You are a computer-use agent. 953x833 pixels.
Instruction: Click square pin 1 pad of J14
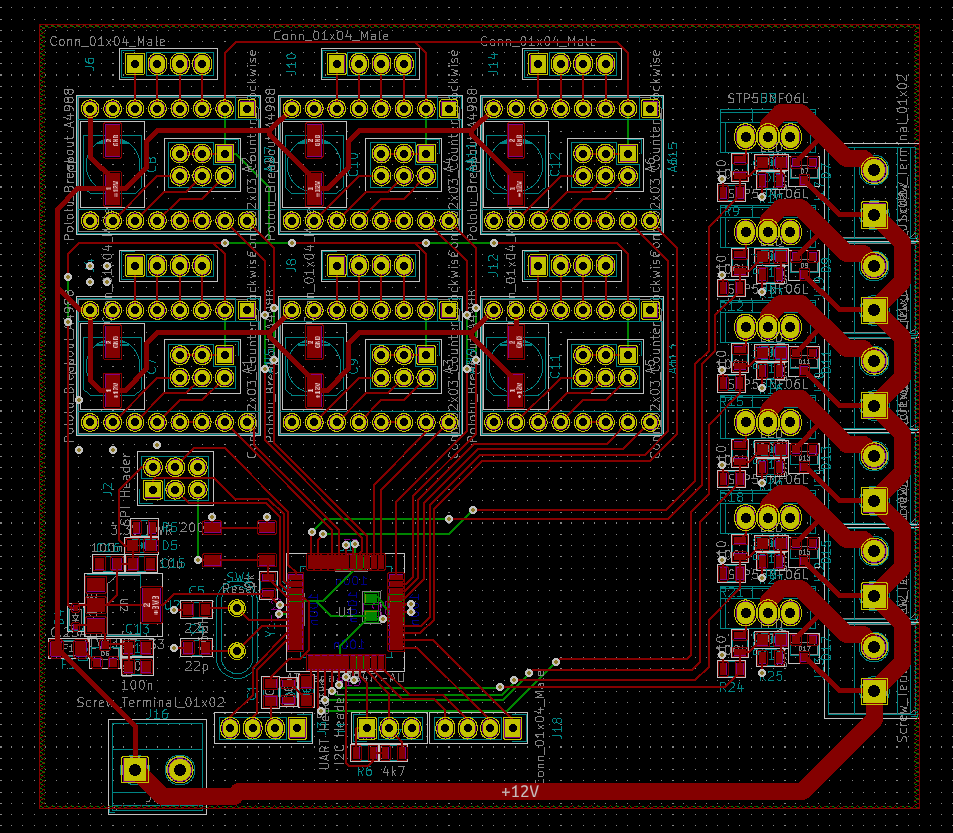(x=538, y=63)
